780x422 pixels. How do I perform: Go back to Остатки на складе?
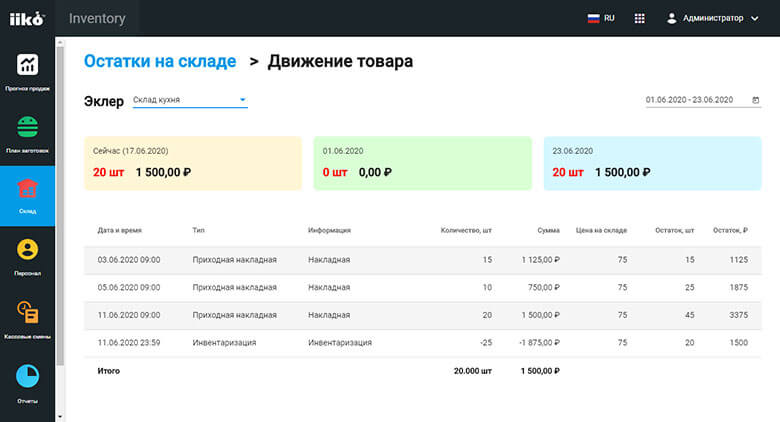coord(160,62)
